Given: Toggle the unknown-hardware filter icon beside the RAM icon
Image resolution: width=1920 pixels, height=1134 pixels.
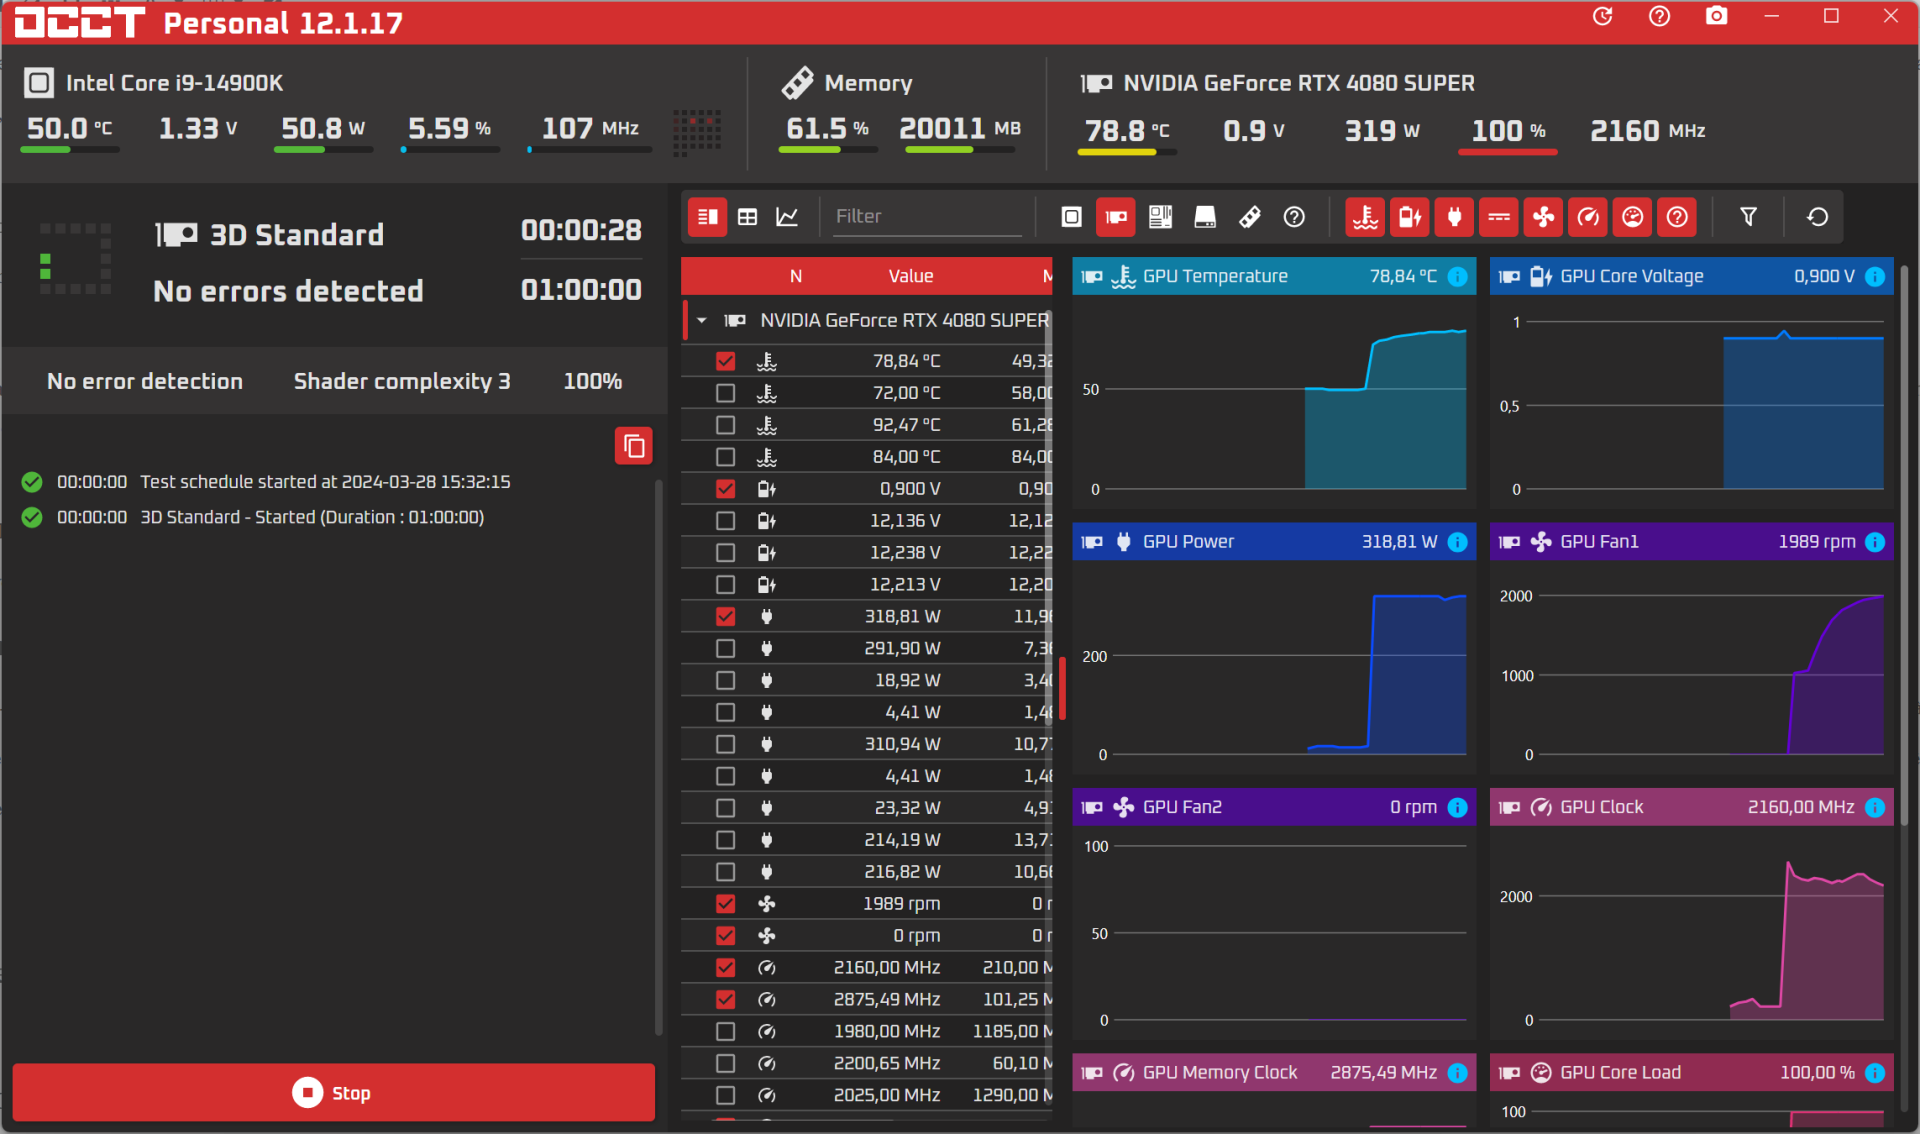Looking at the screenshot, I should click(1294, 217).
